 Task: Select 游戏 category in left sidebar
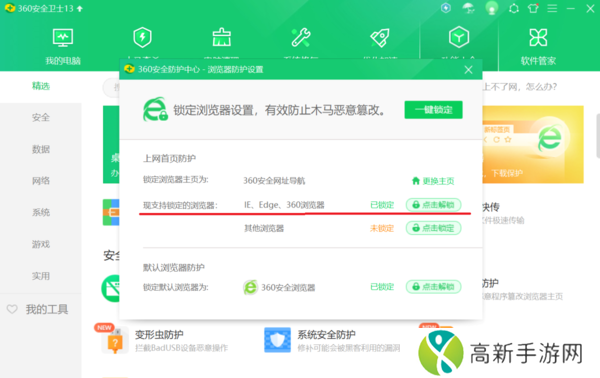(41, 244)
